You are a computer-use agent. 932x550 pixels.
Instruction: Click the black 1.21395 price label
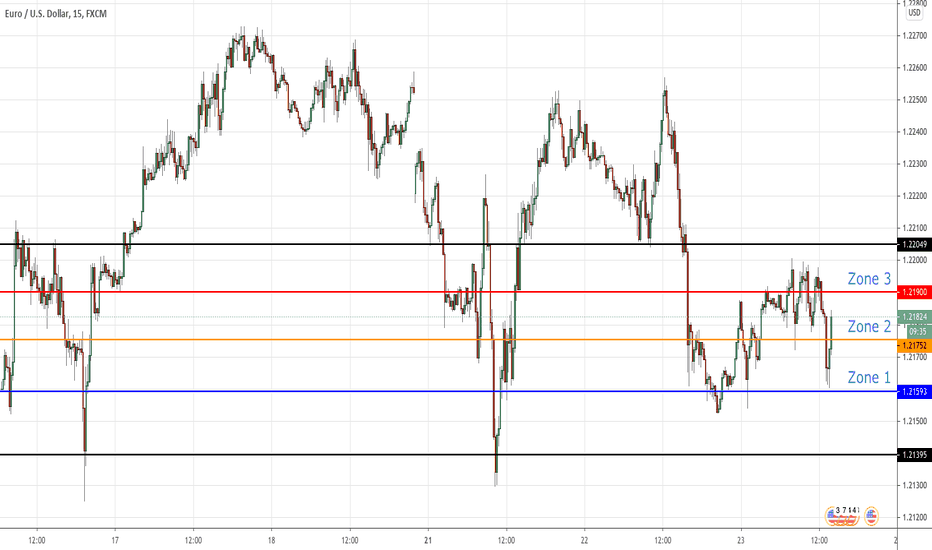[x=914, y=455]
